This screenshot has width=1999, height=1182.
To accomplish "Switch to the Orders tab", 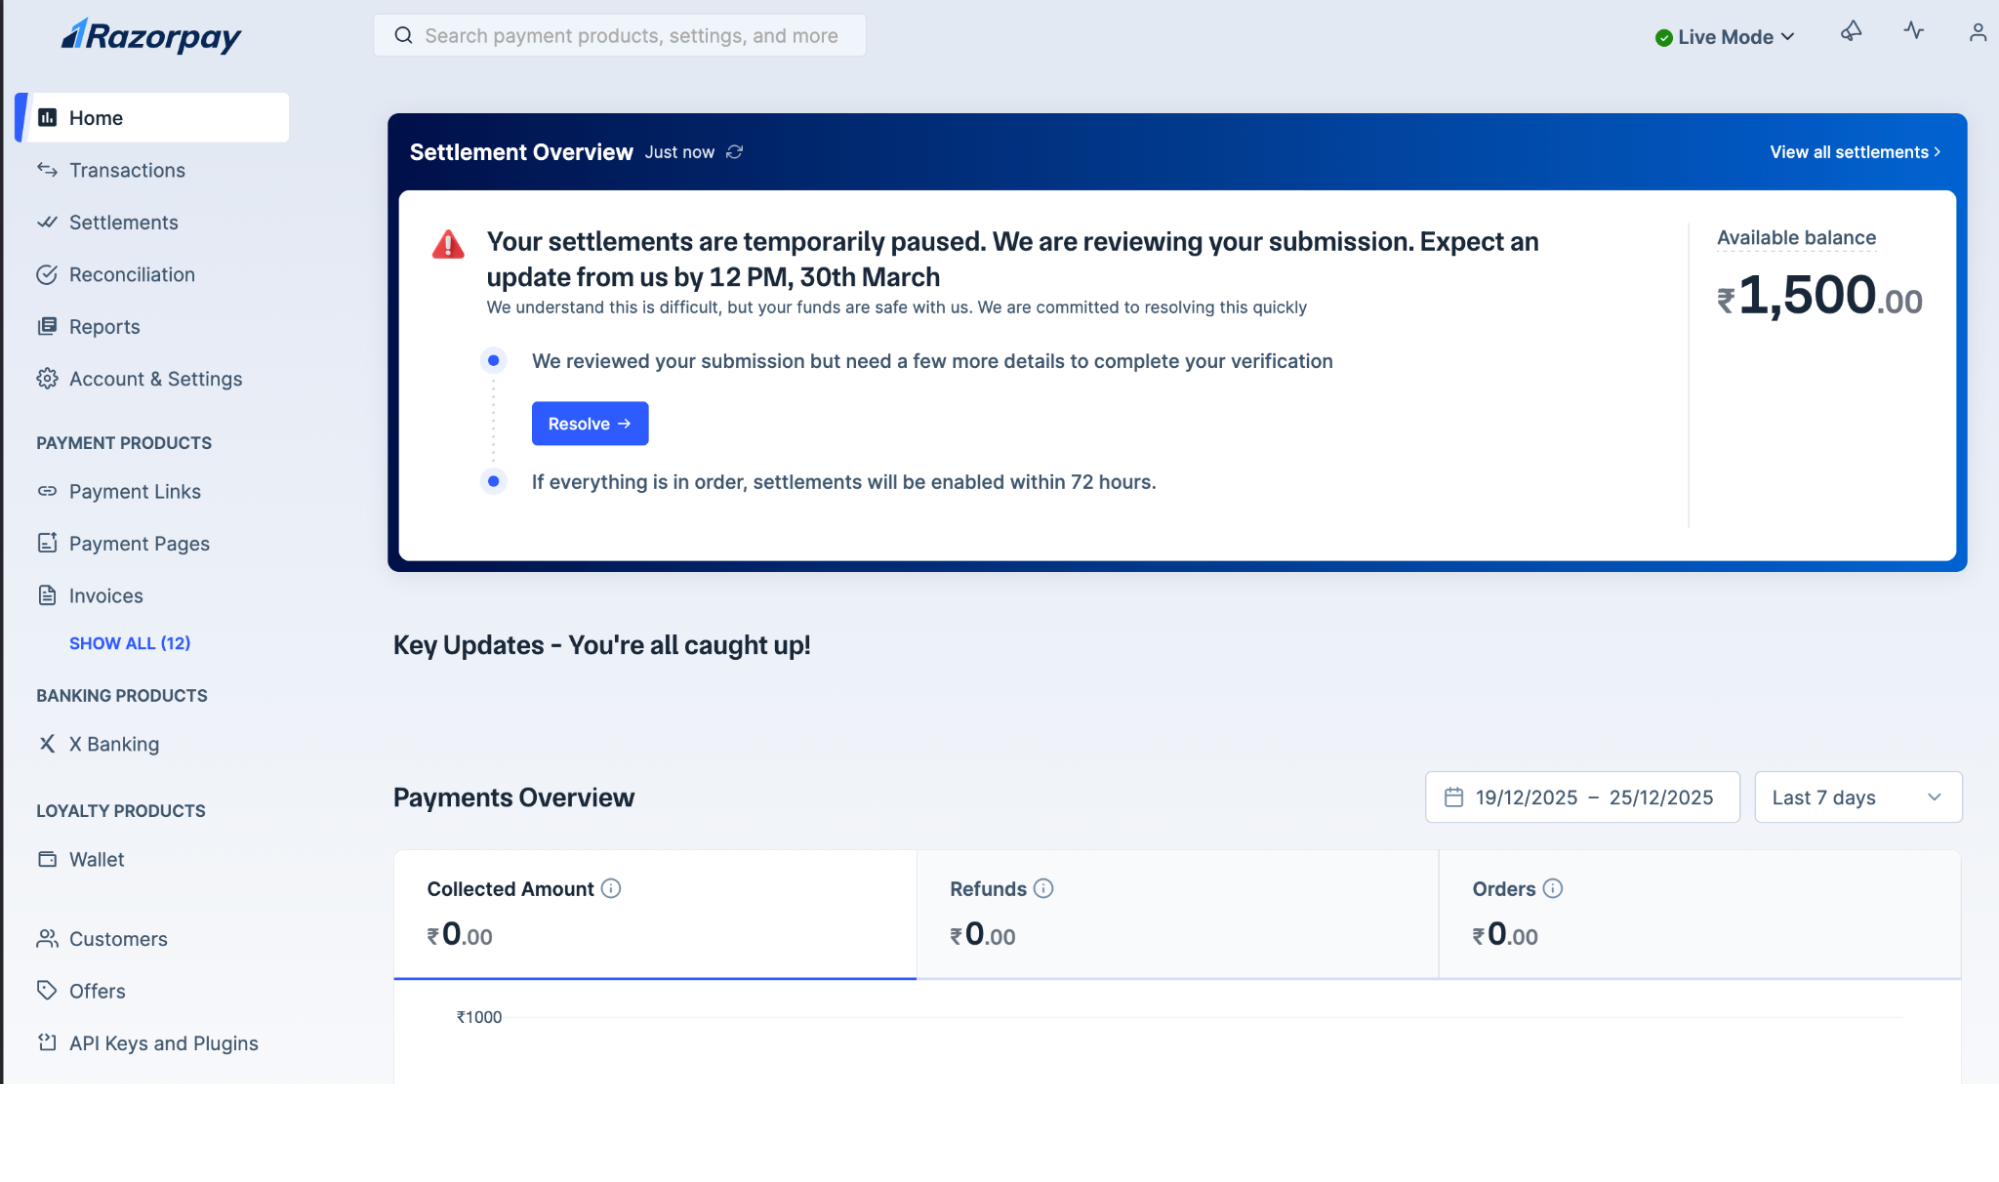I will pos(1698,914).
